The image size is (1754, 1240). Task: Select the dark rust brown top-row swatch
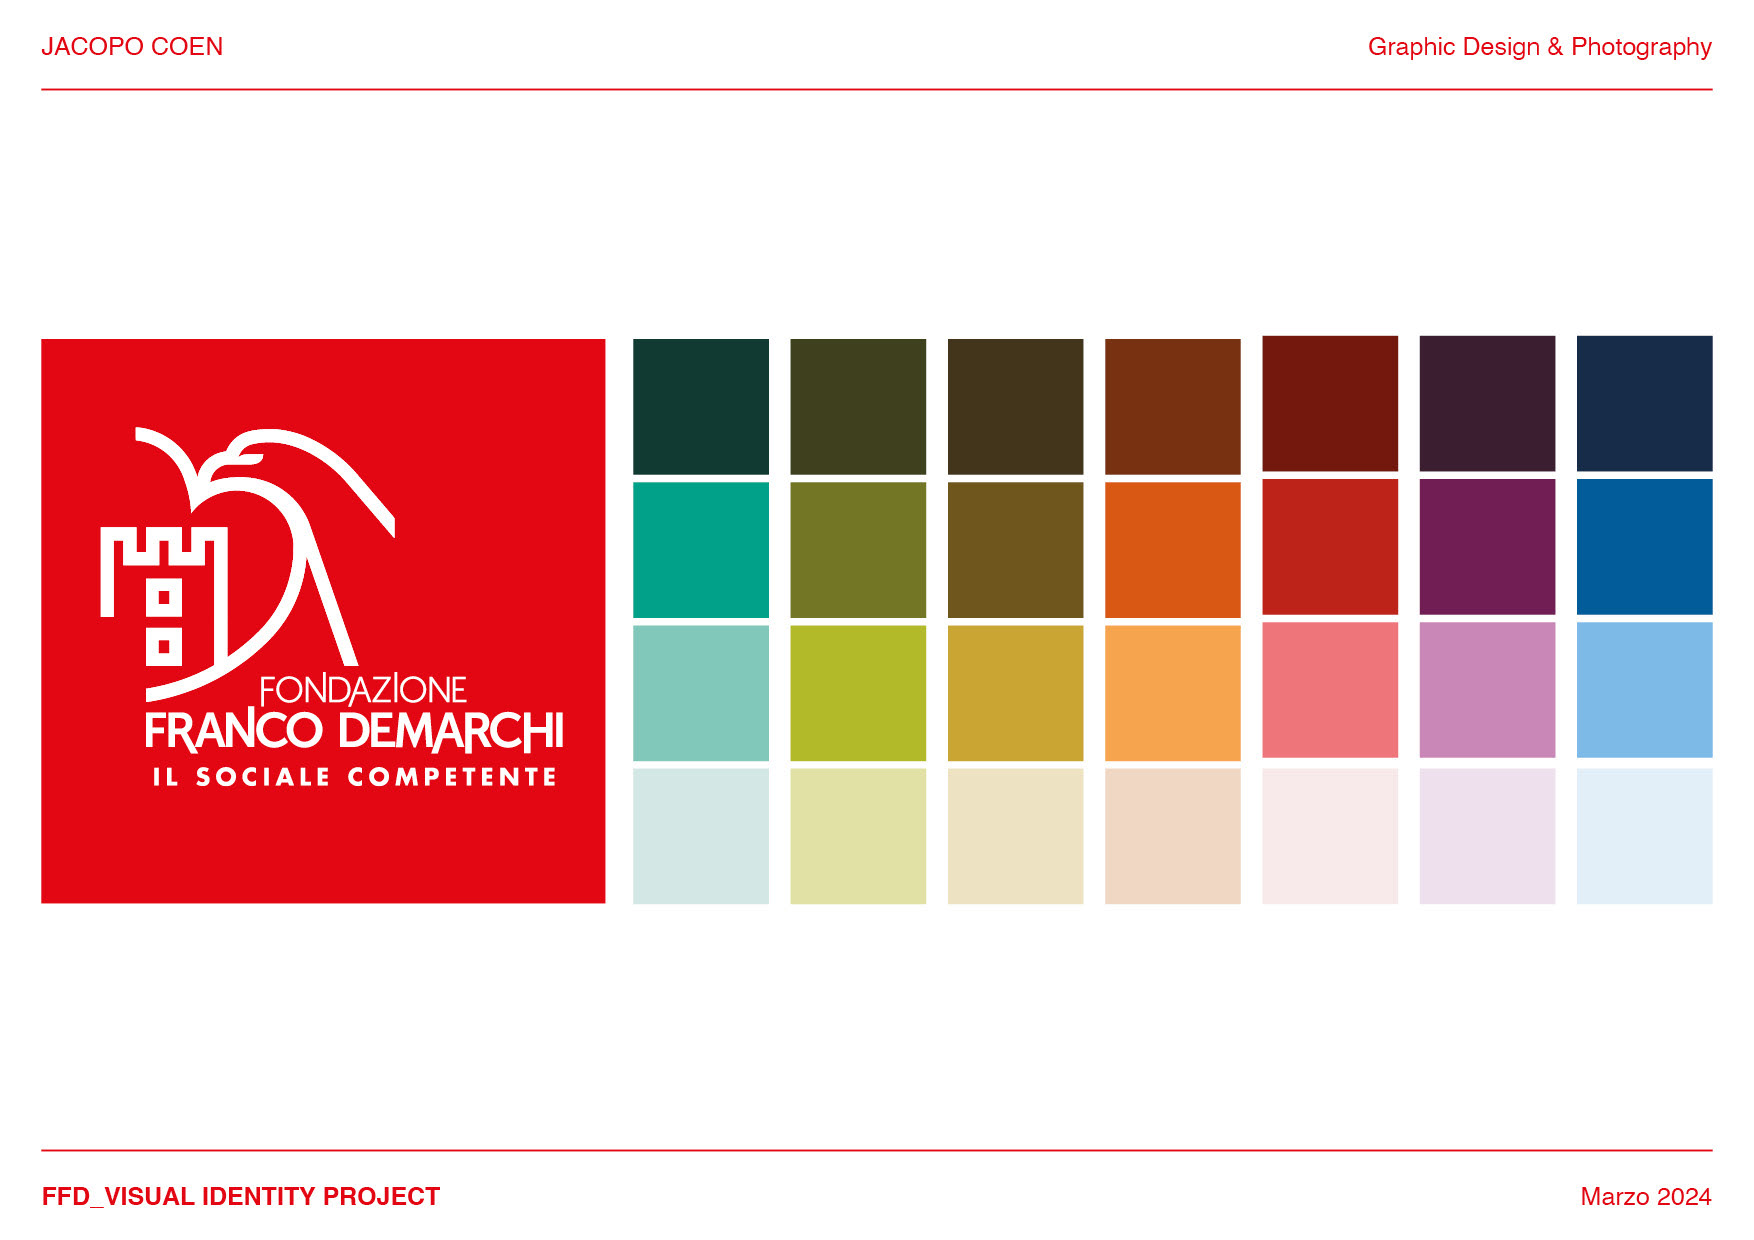click(x=1173, y=407)
